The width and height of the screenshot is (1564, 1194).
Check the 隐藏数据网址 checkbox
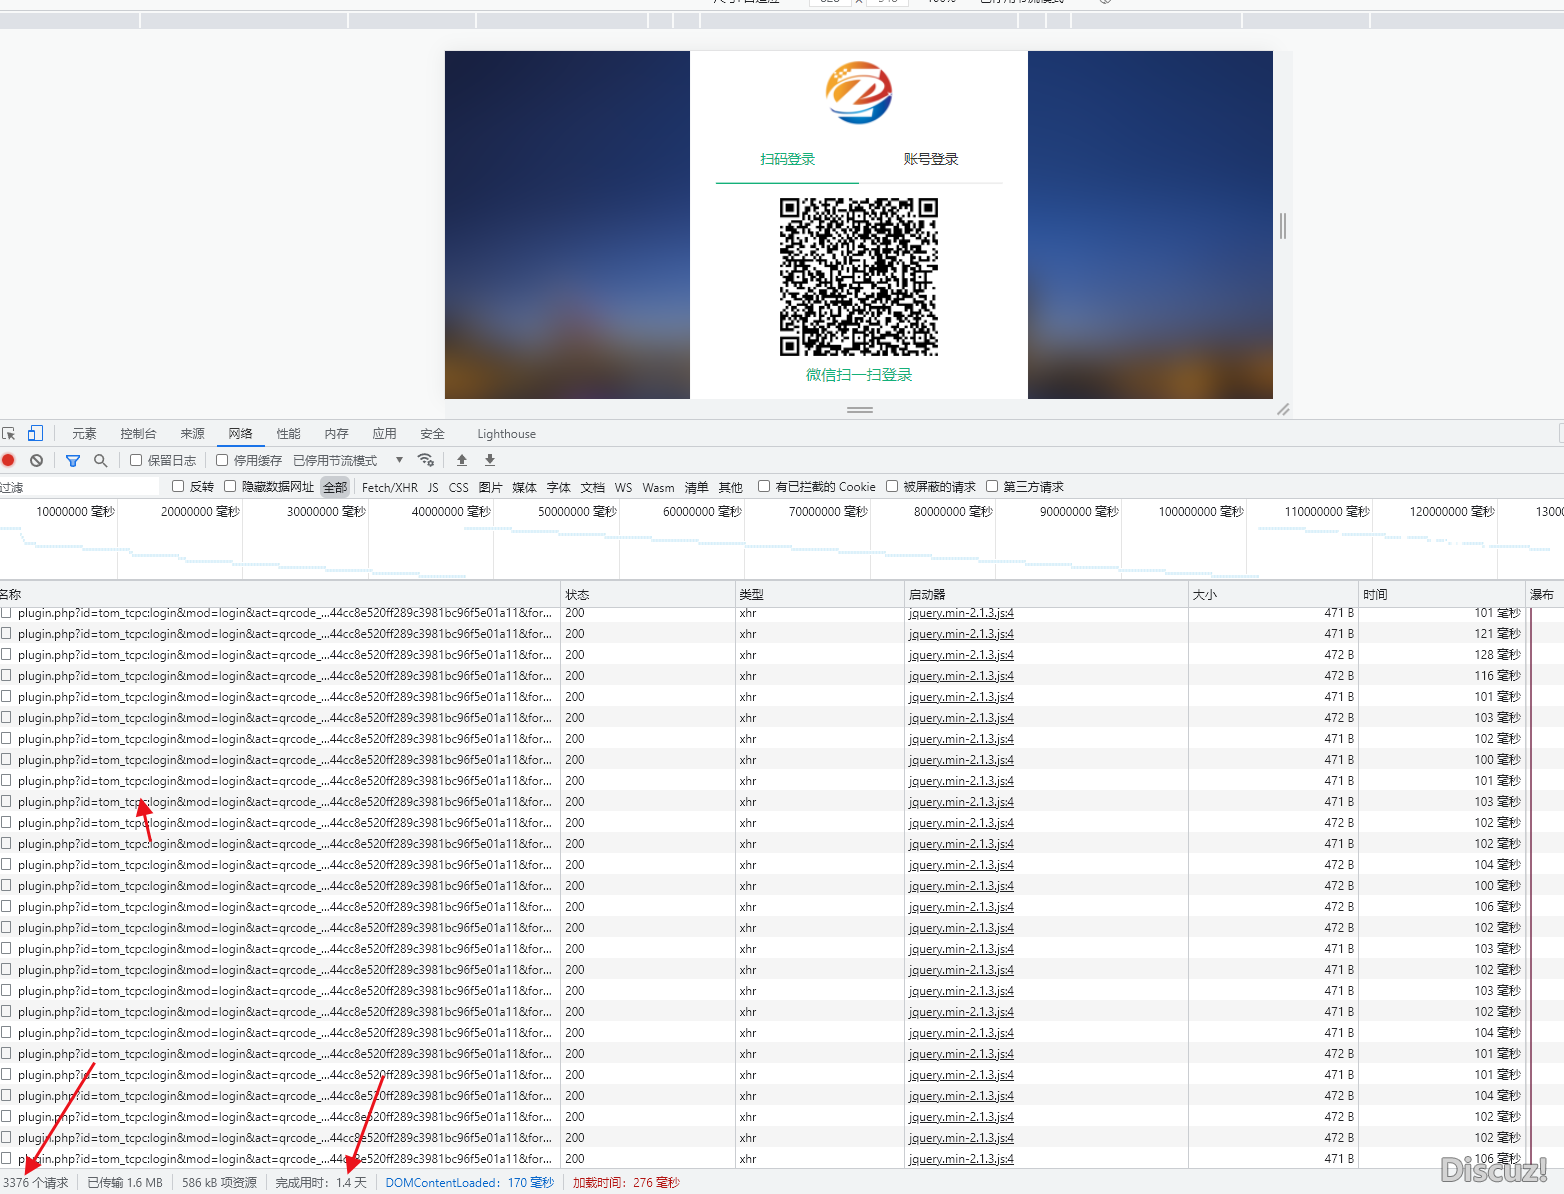click(230, 486)
